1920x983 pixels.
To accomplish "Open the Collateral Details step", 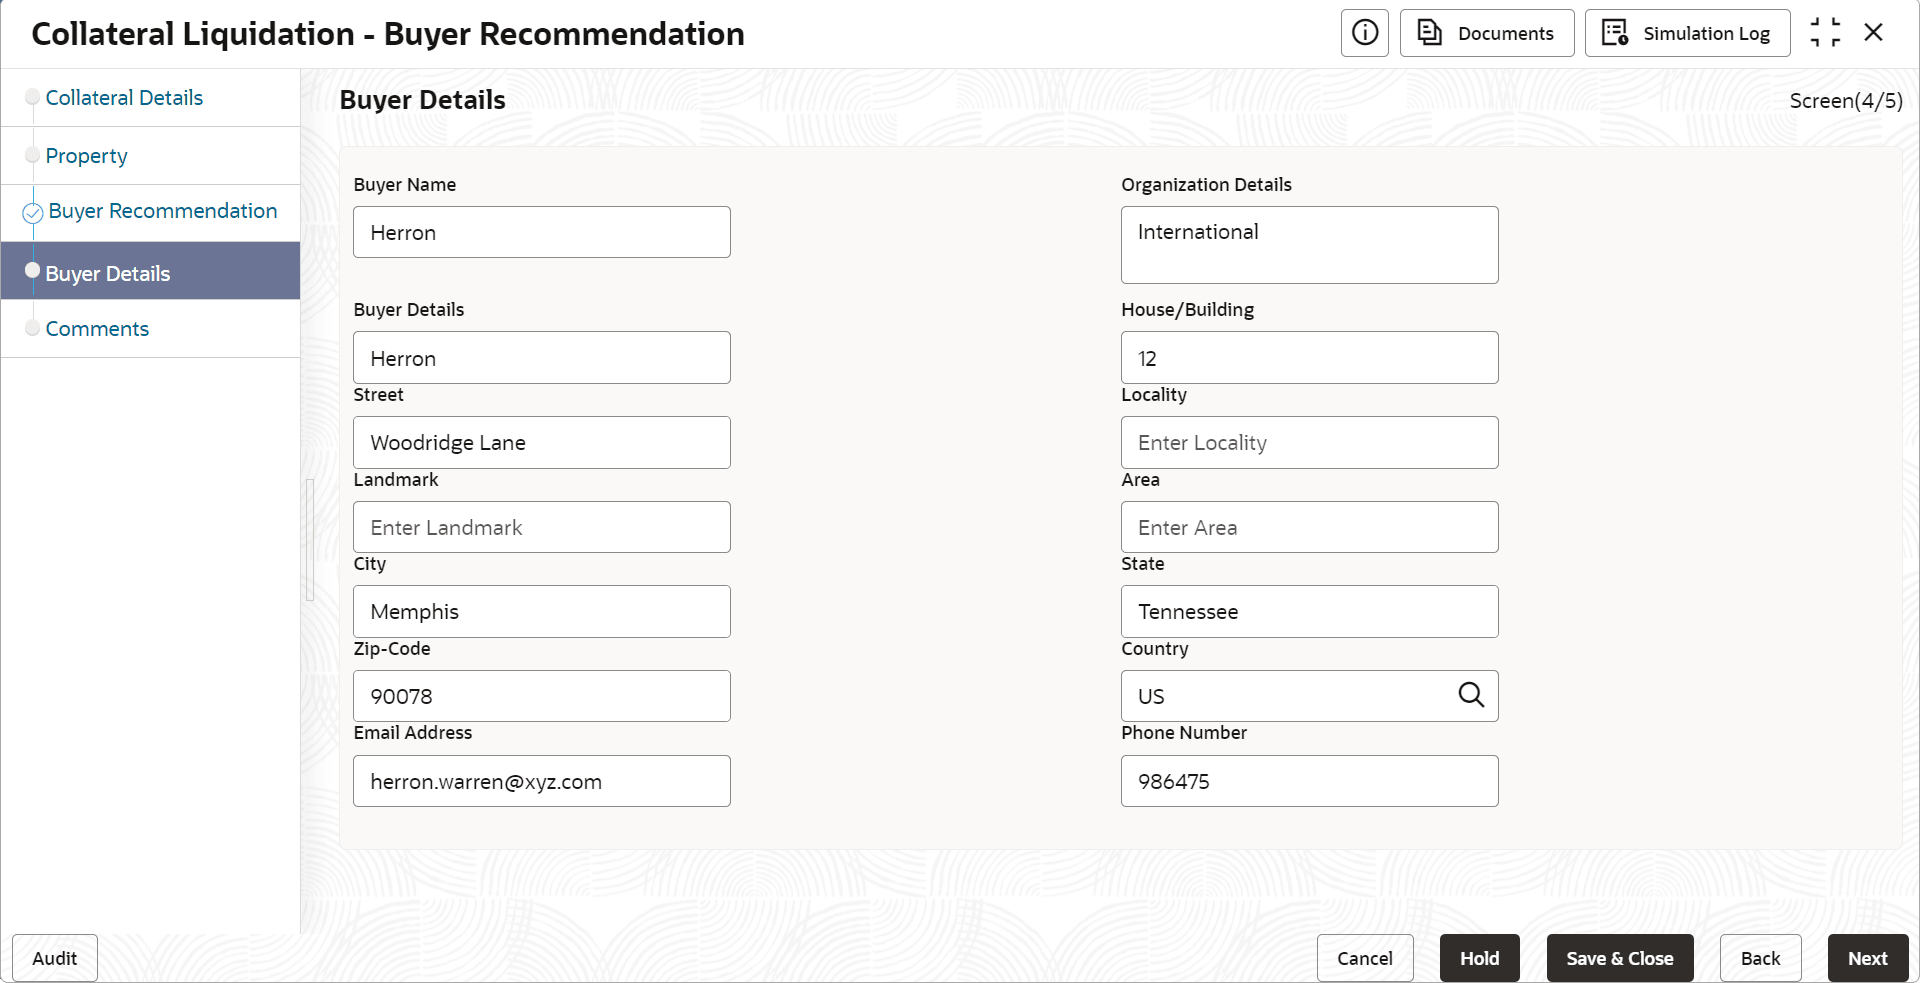I will click(x=124, y=98).
